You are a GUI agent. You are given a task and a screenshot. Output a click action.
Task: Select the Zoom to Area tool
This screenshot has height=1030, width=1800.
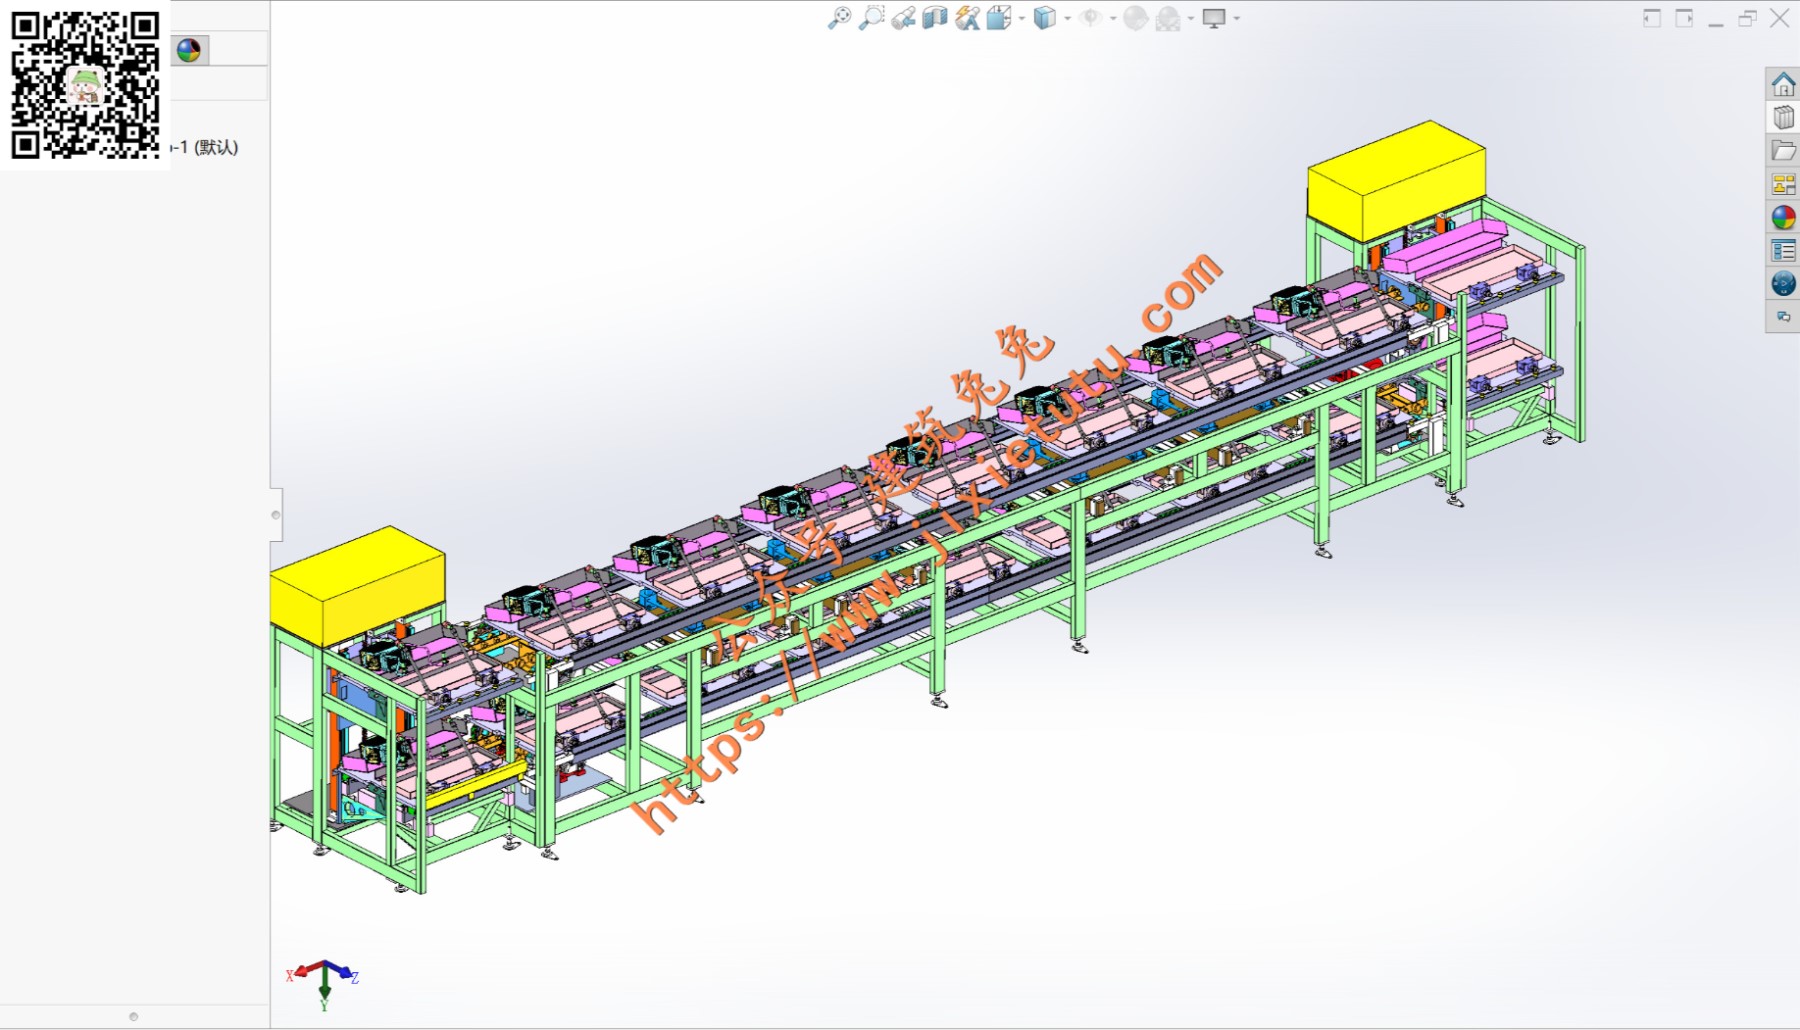pos(871,18)
